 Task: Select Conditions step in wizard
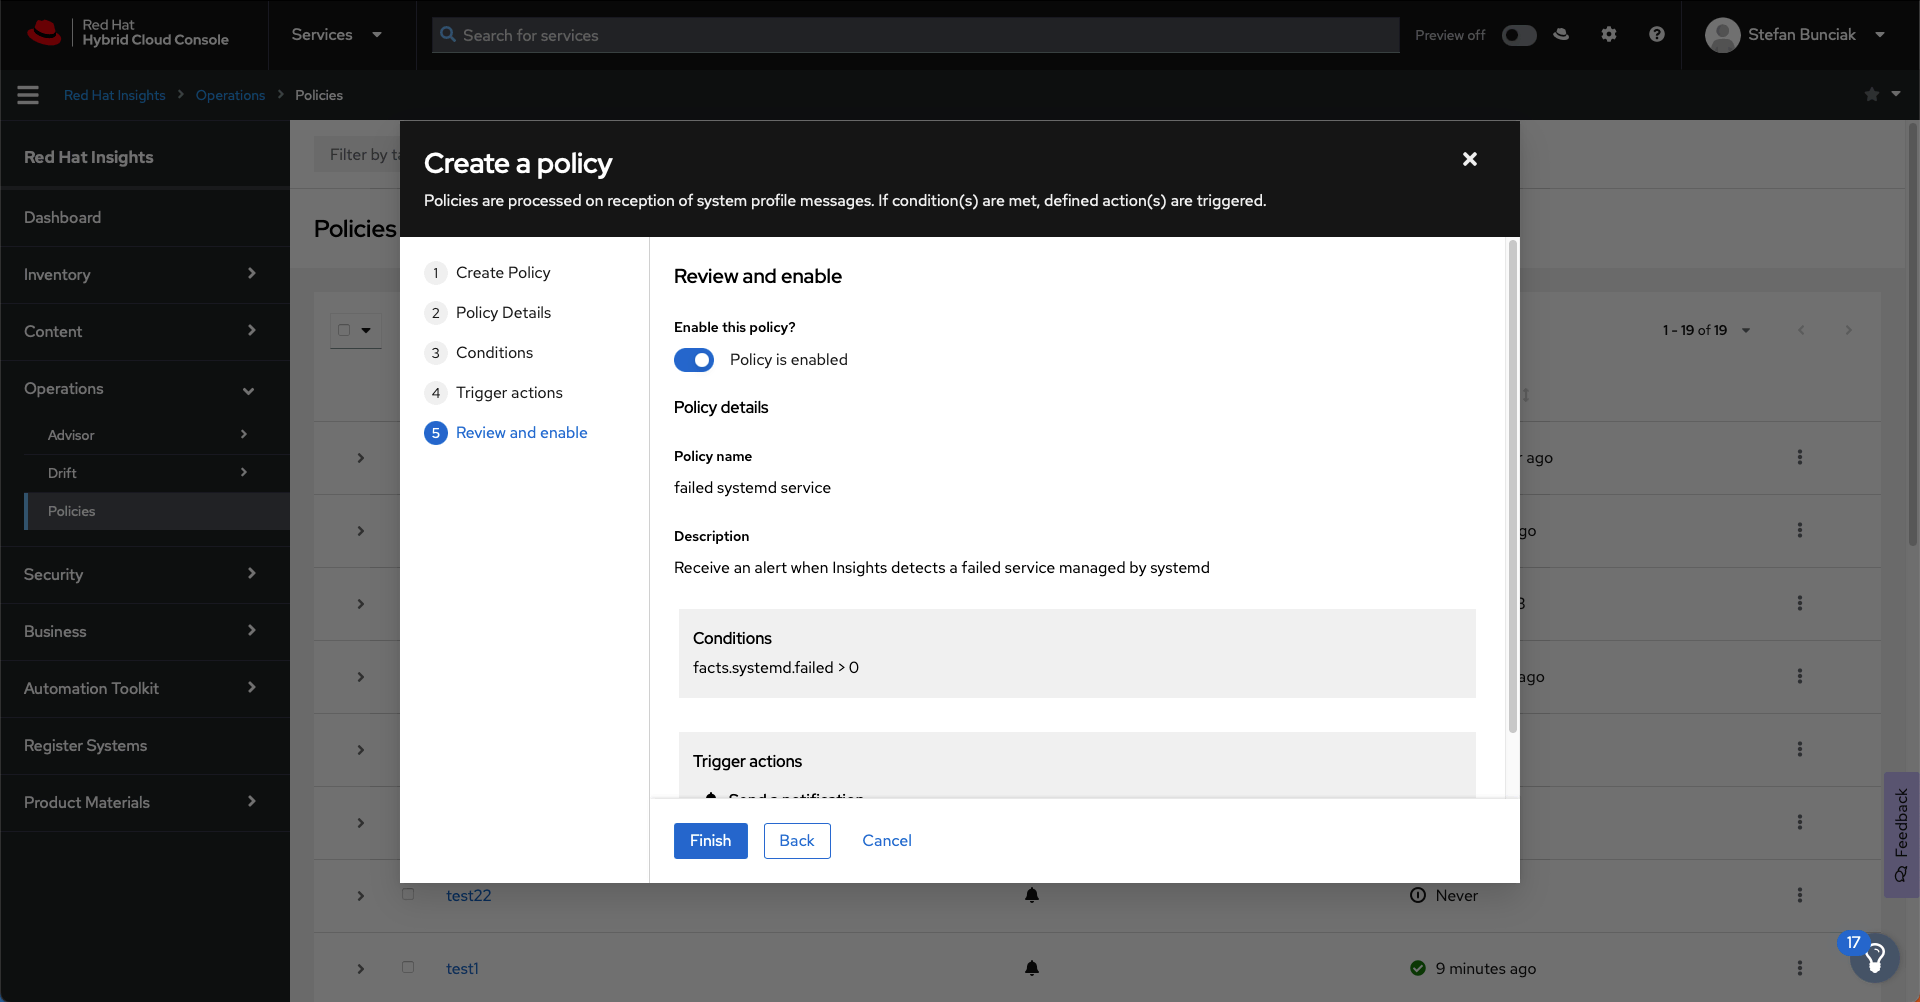pyautogui.click(x=494, y=353)
